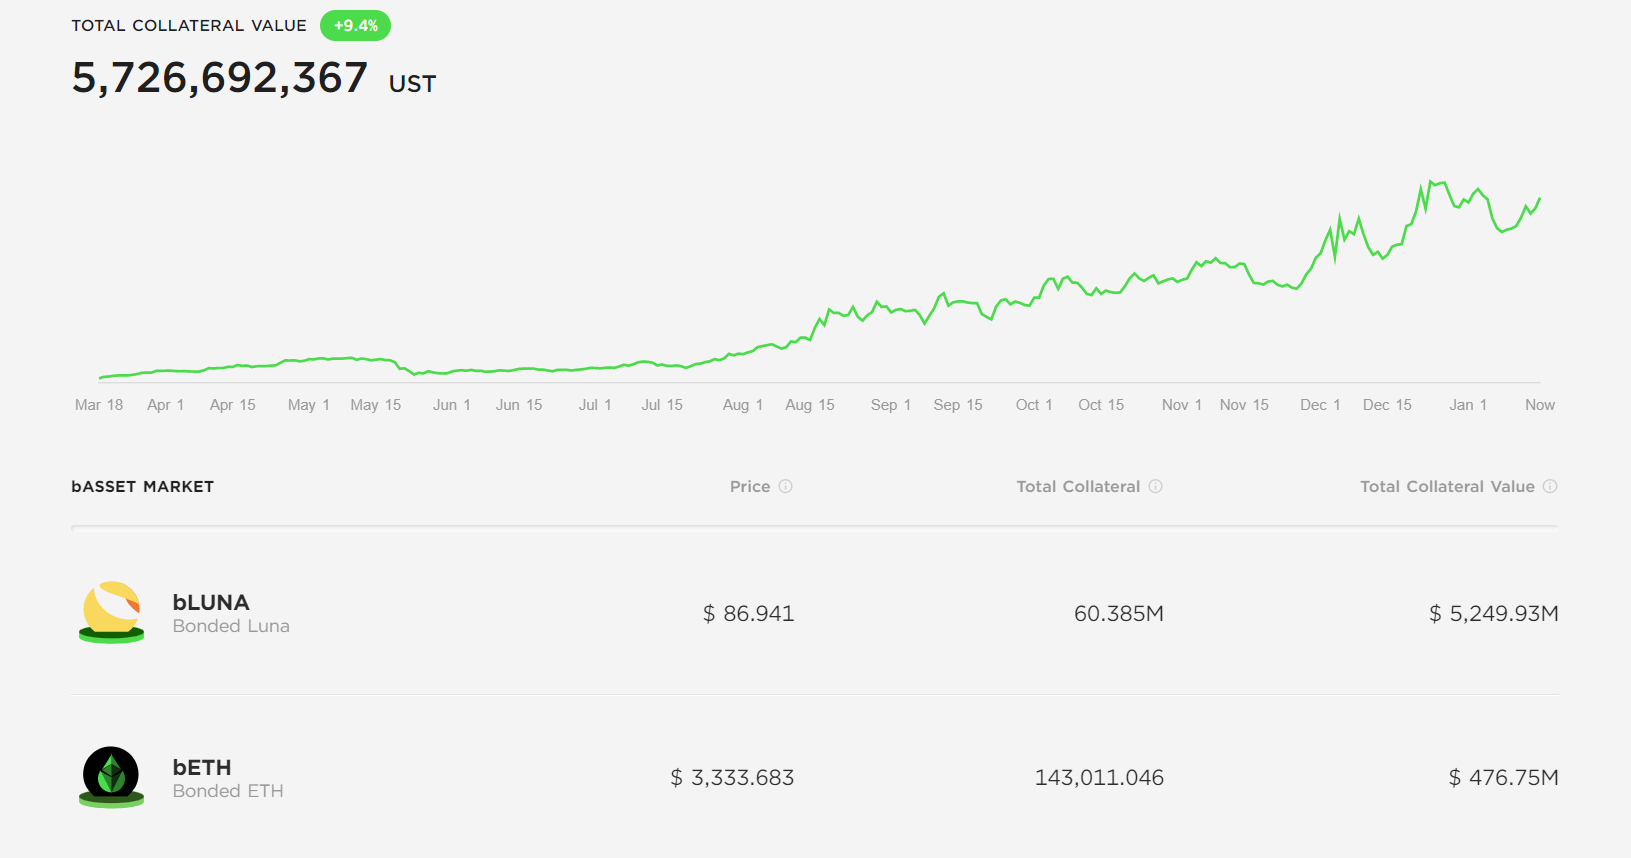Click the Apr 1 chart axis label

(x=165, y=405)
